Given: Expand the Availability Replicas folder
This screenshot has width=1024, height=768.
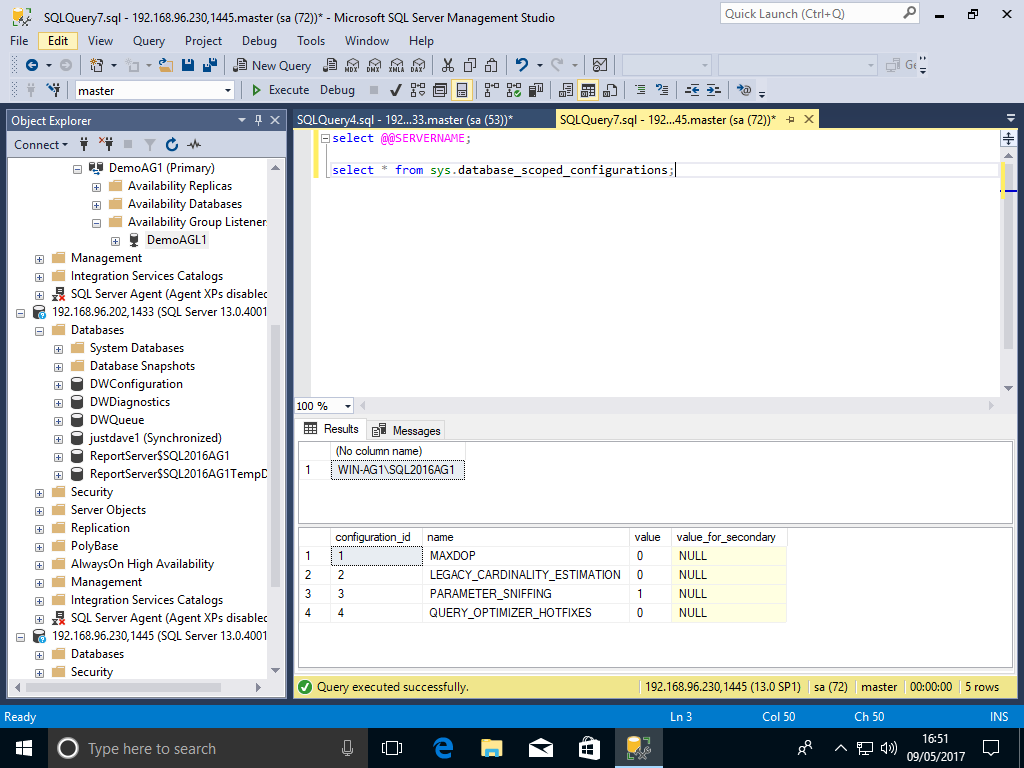Looking at the screenshot, I should [97, 186].
